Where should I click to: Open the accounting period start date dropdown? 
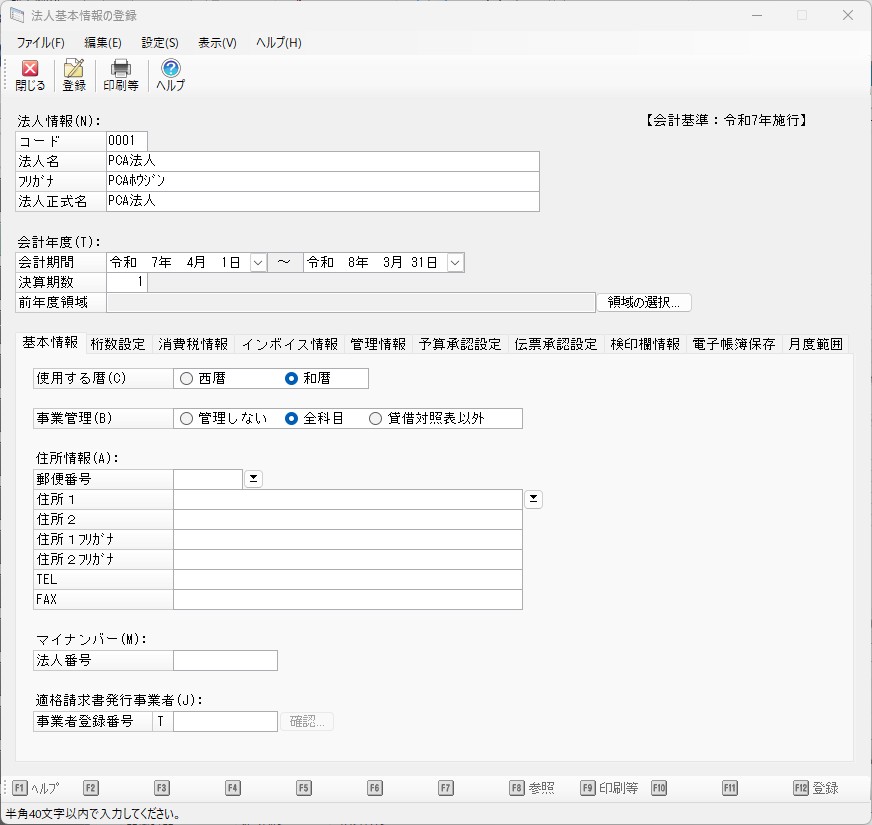[x=258, y=262]
